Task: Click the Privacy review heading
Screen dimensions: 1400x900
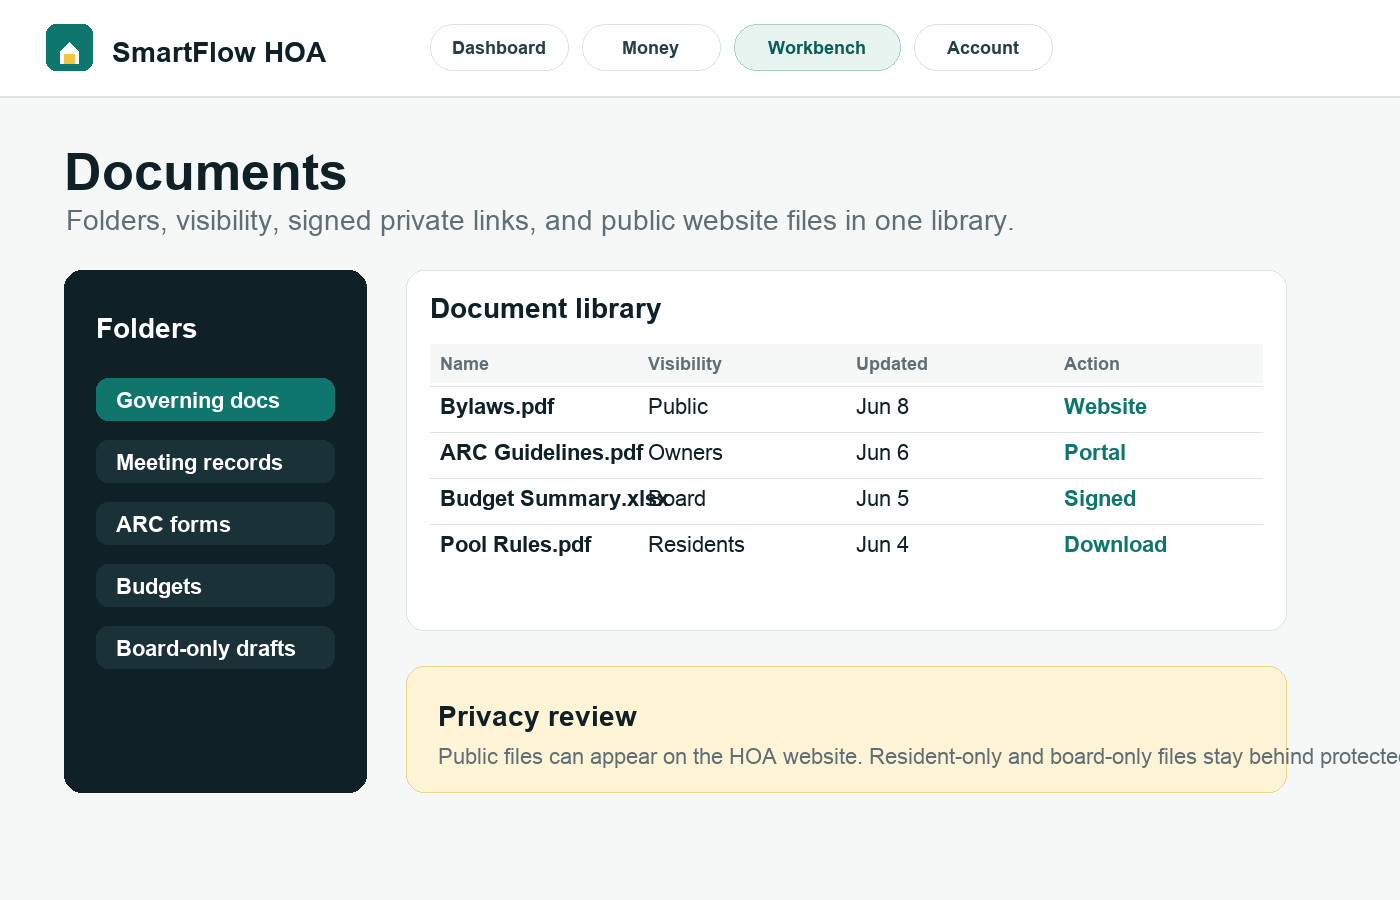Action: point(537,716)
